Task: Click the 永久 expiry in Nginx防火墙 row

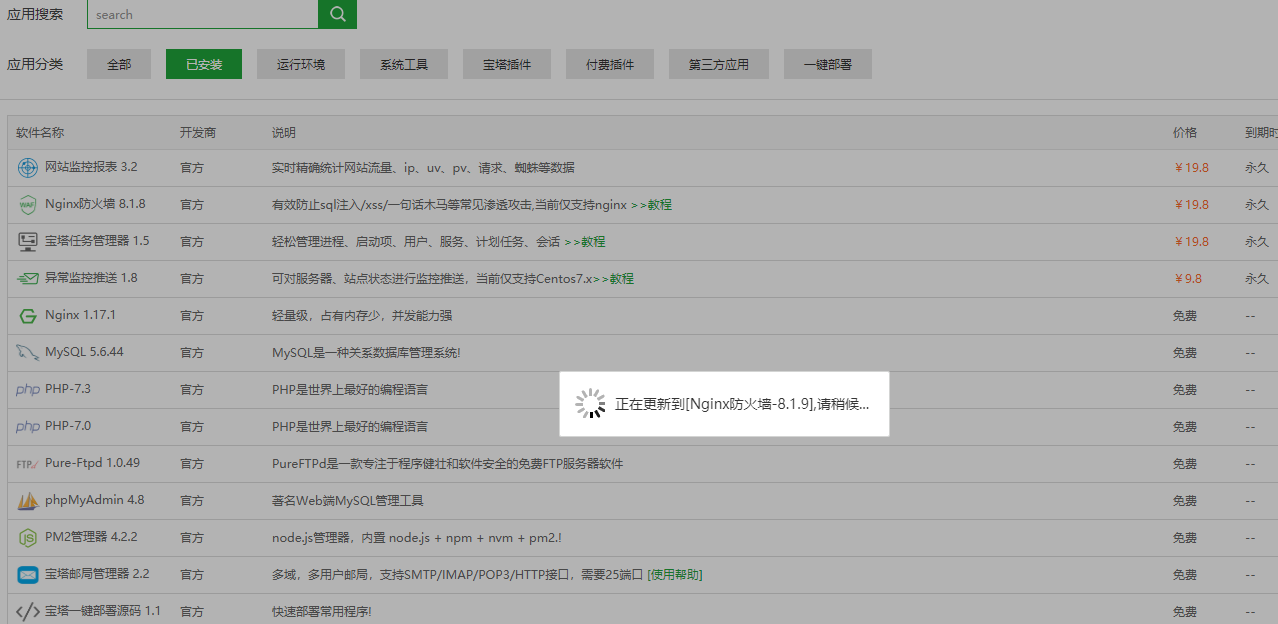Action: (x=1257, y=205)
